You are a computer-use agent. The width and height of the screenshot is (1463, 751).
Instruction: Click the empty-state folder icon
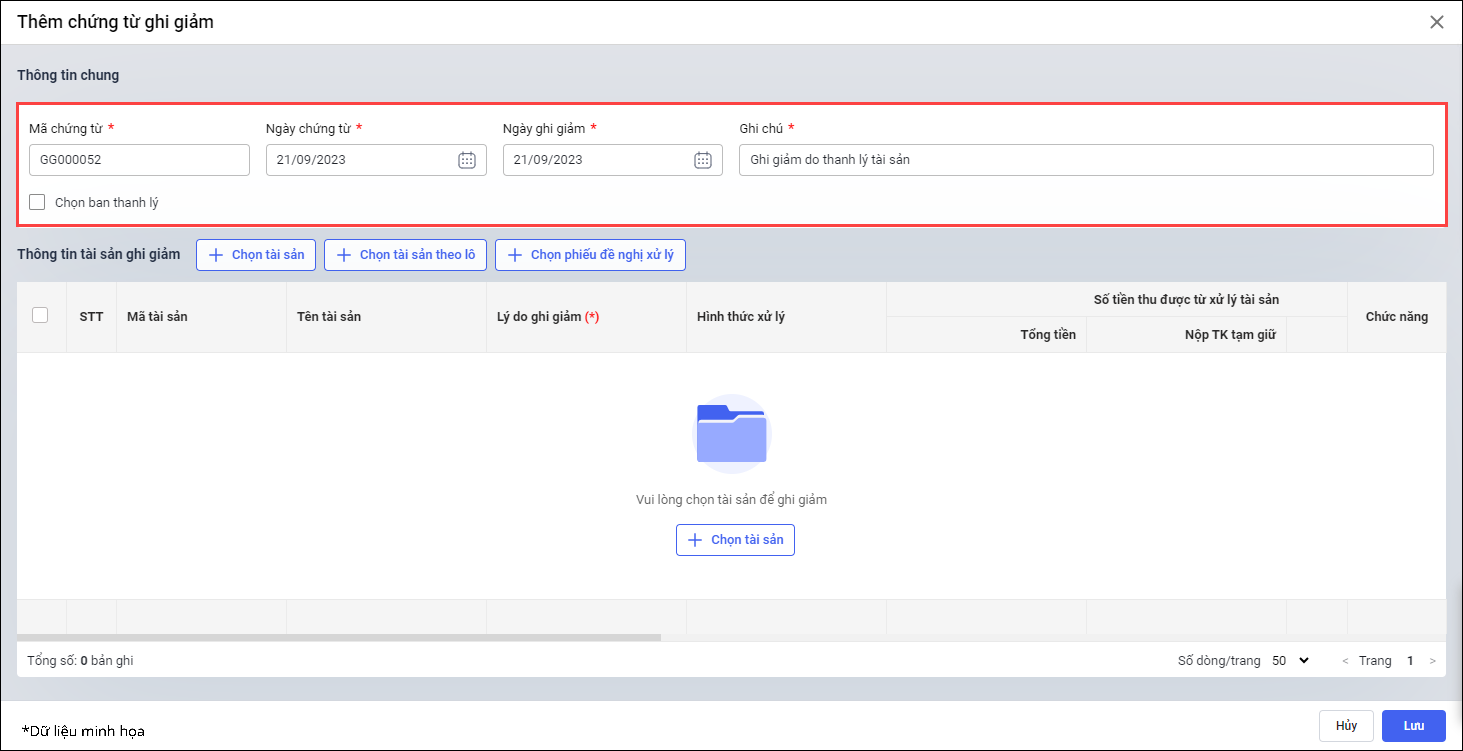point(732,434)
